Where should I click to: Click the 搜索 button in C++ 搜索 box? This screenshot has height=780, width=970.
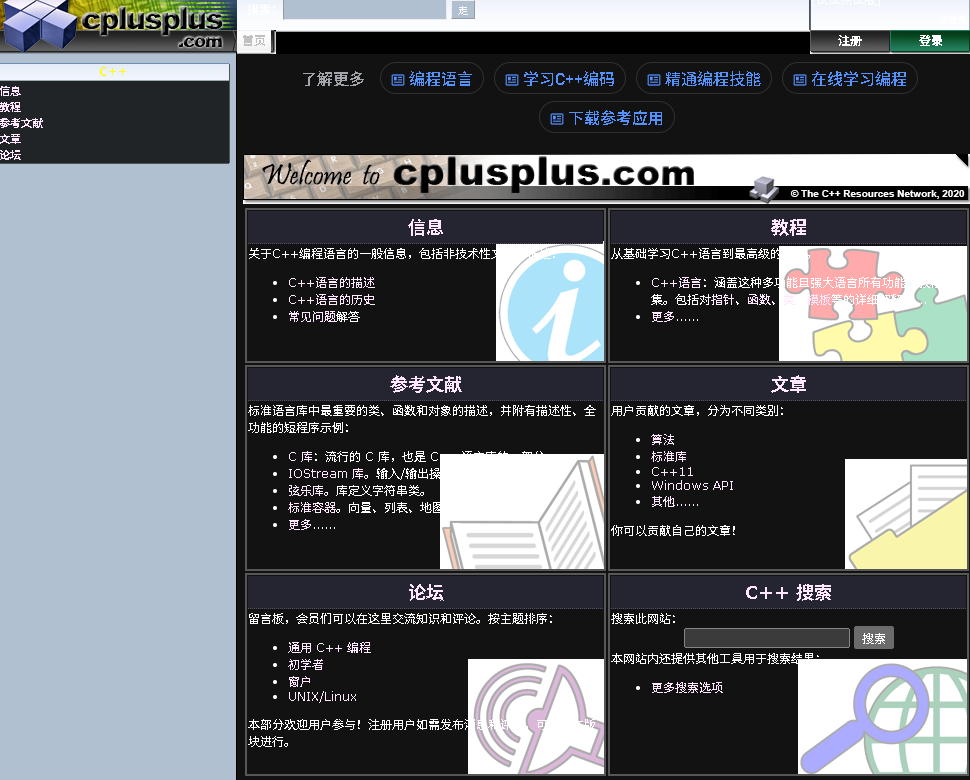point(873,638)
